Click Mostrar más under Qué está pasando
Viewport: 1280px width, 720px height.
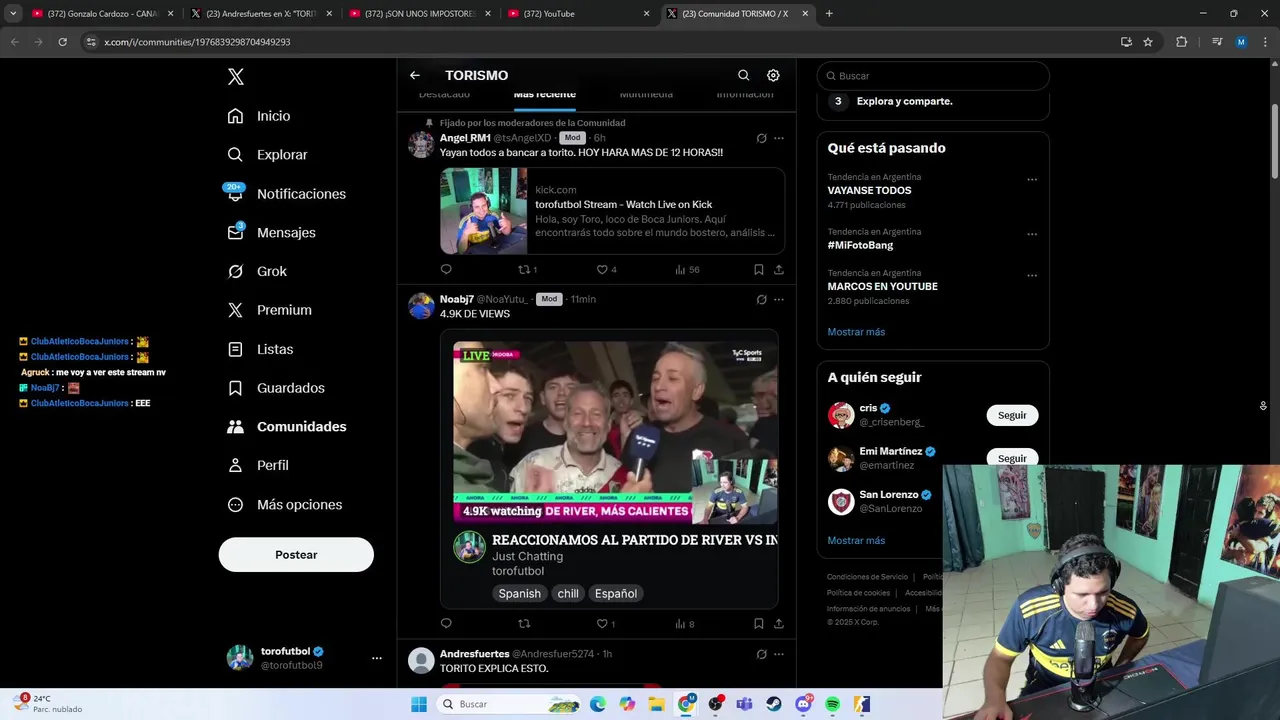click(x=856, y=332)
